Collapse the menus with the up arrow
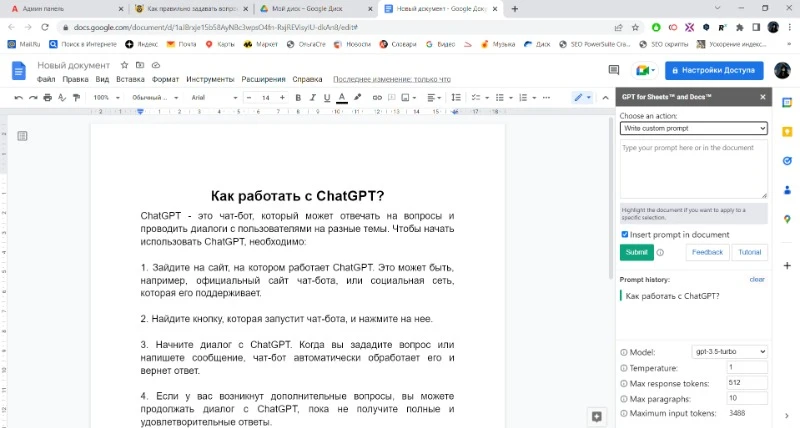 (x=605, y=97)
